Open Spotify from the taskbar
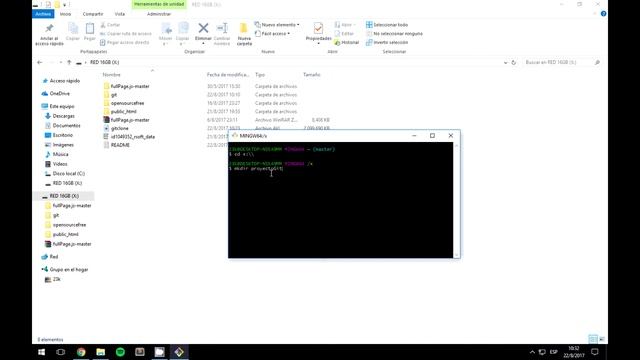This screenshot has height=360, width=640. [120, 352]
